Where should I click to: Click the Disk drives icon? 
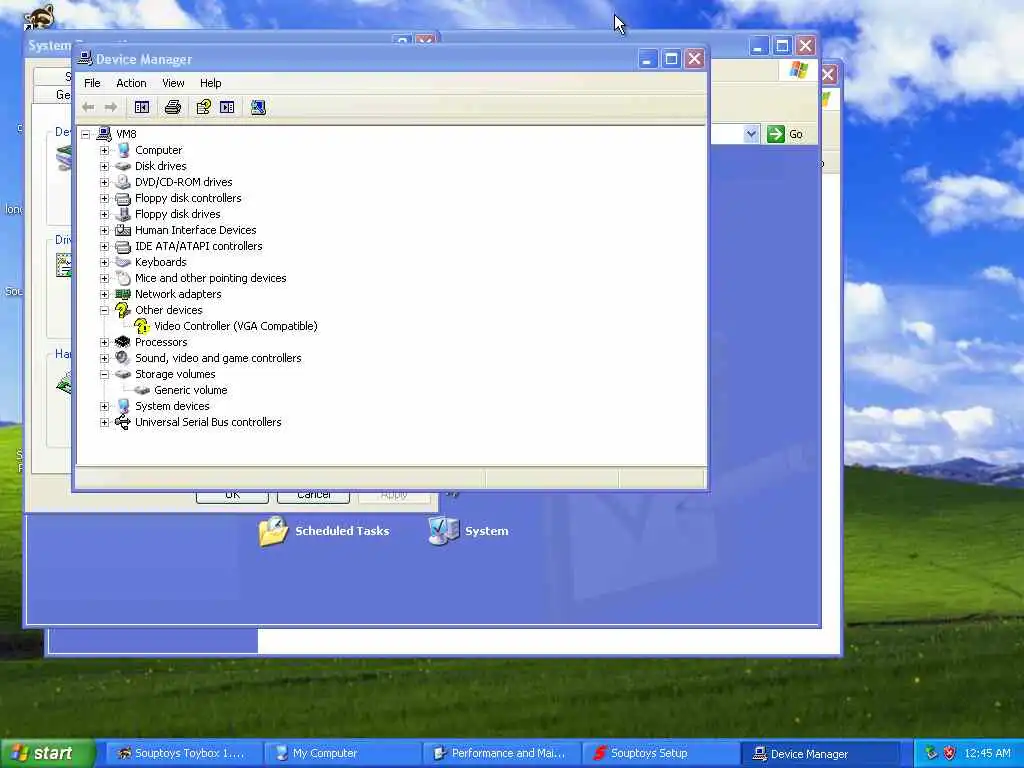click(123, 166)
